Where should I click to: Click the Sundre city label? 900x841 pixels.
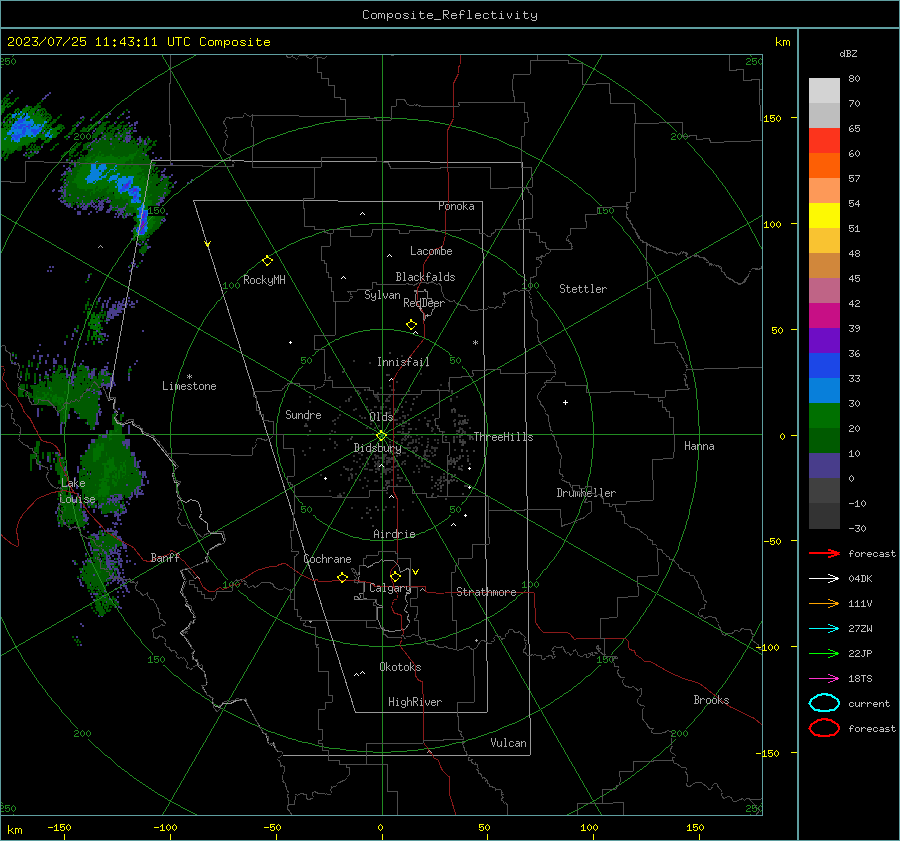click(303, 414)
